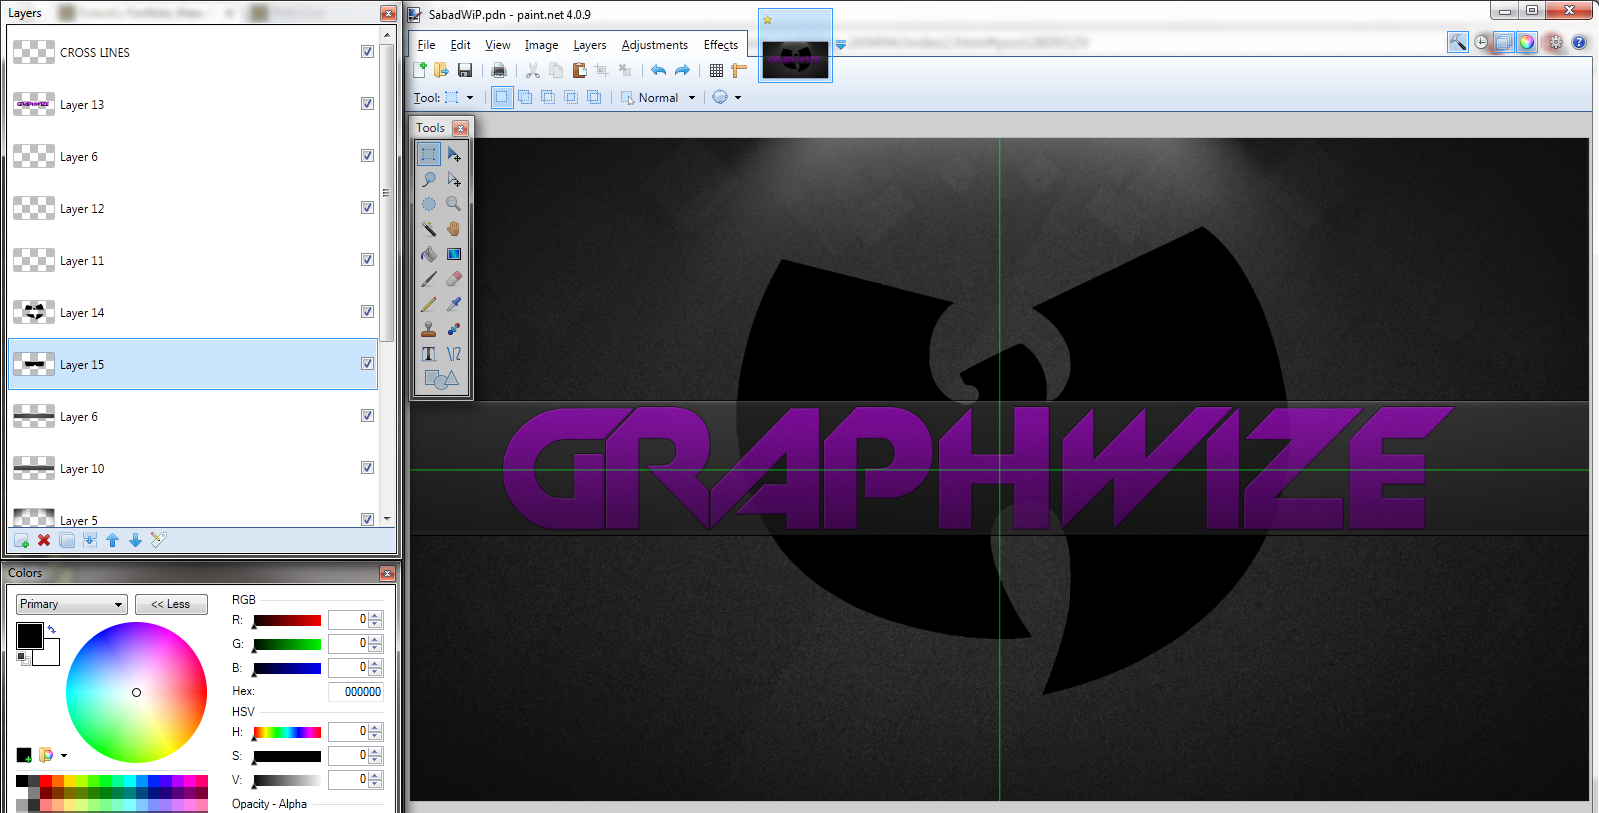Swap primary and secondary colors
This screenshot has height=813, width=1599.
click(52, 629)
